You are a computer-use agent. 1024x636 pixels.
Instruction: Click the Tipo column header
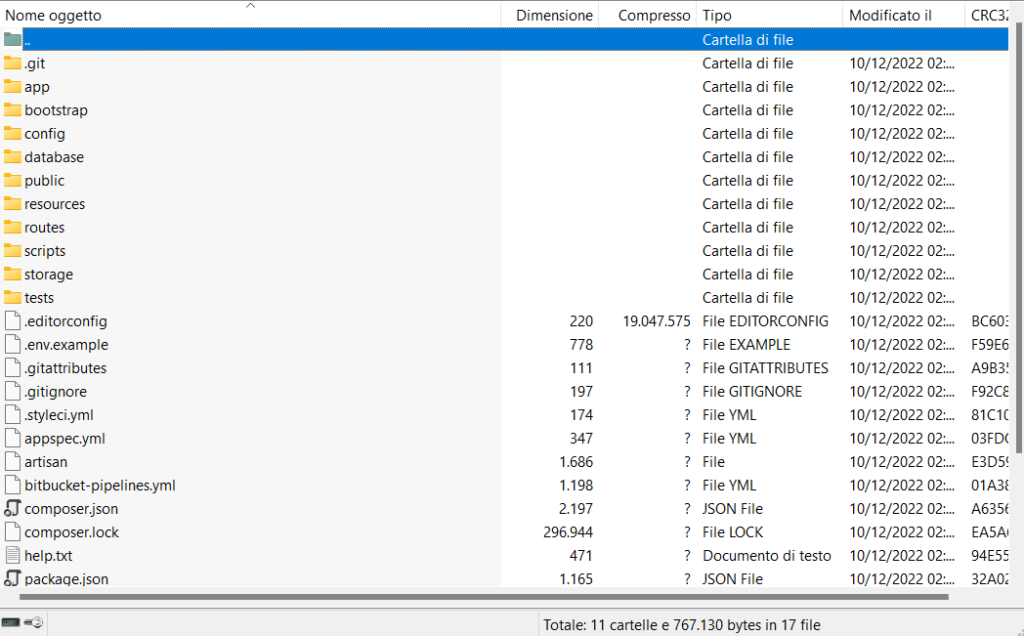pyautogui.click(x=717, y=16)
